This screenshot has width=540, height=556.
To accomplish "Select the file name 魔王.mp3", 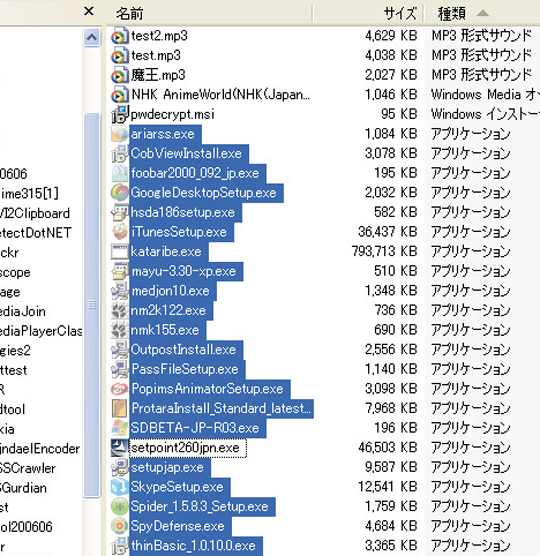I will pyautogui.click(x=158, y=75).
